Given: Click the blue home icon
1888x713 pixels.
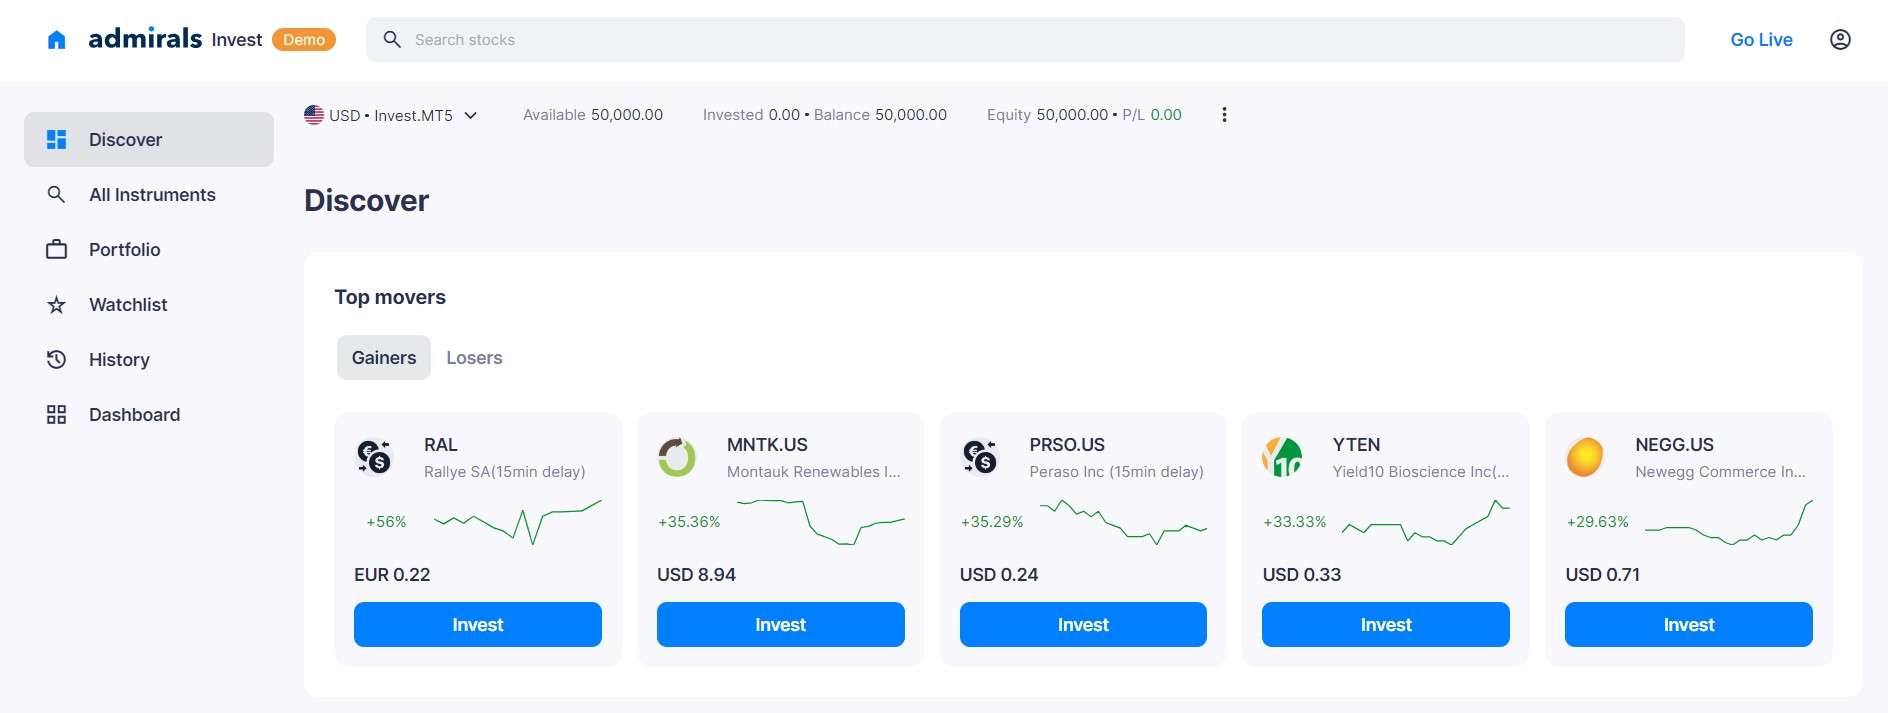Looking at the screenshot, I should coord(57,40).
